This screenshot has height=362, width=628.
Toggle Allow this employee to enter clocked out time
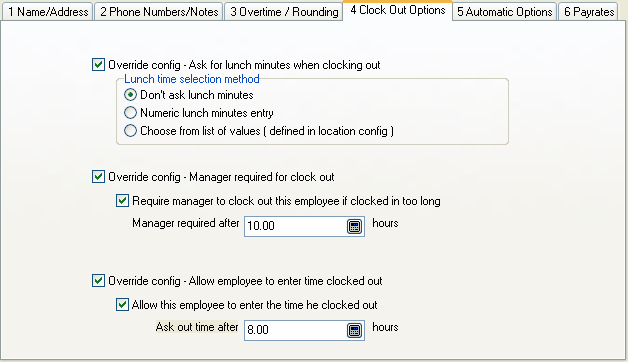(122, 305)
